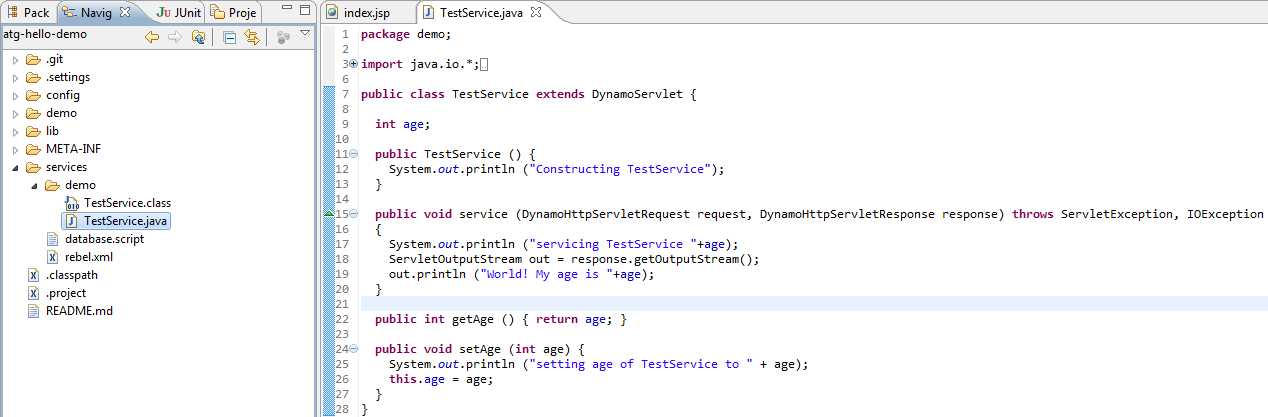Switch to the JUnit view tab
Viewport: 1268px width, 417px height.
click(x=178, y=13)
